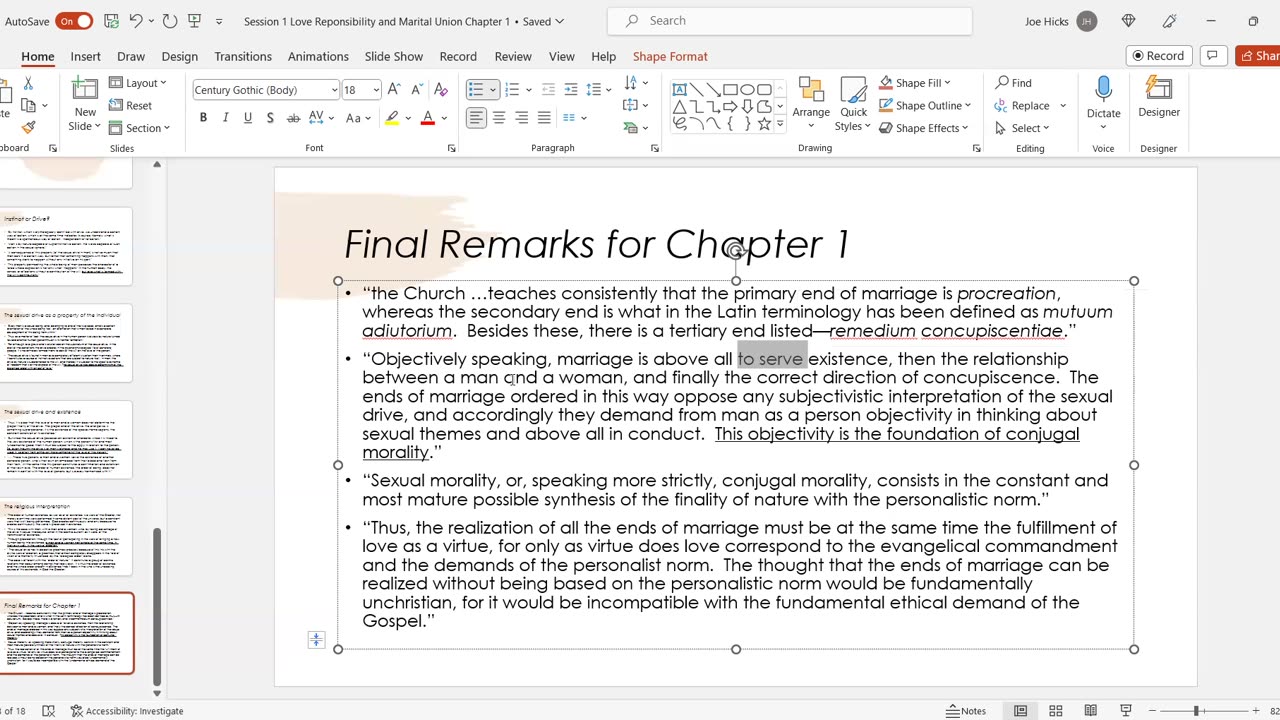The image size is (1280, 720).
Task: Click the Find magnifier in the Editing group
Action: [1014, 83]
